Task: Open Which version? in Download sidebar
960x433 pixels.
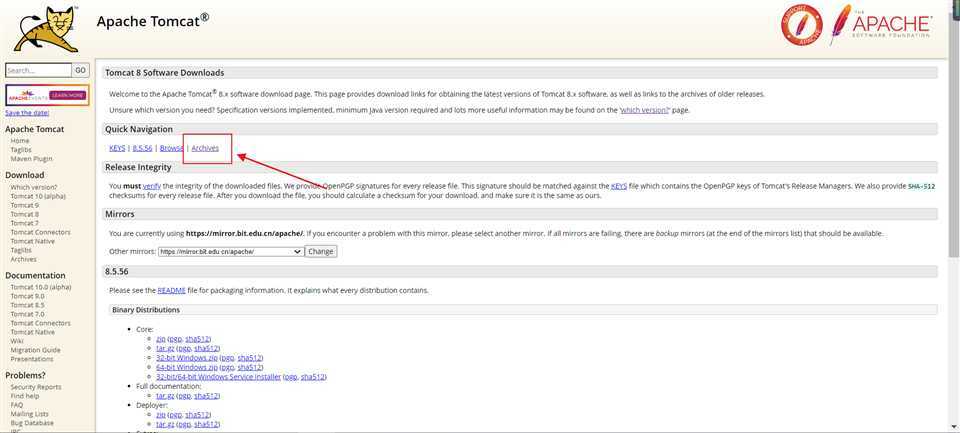Action: tap(34, 187)
